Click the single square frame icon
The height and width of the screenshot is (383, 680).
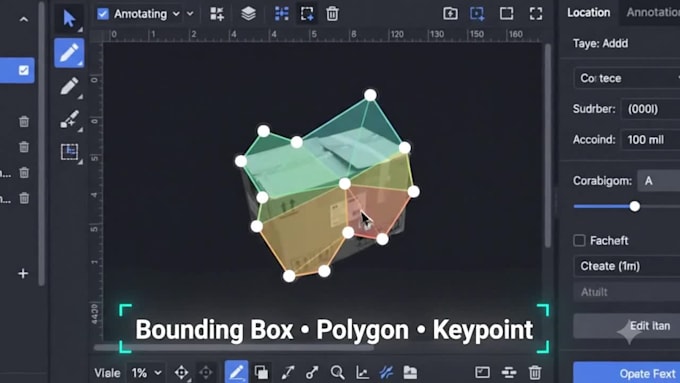click(x=506, y=13)
